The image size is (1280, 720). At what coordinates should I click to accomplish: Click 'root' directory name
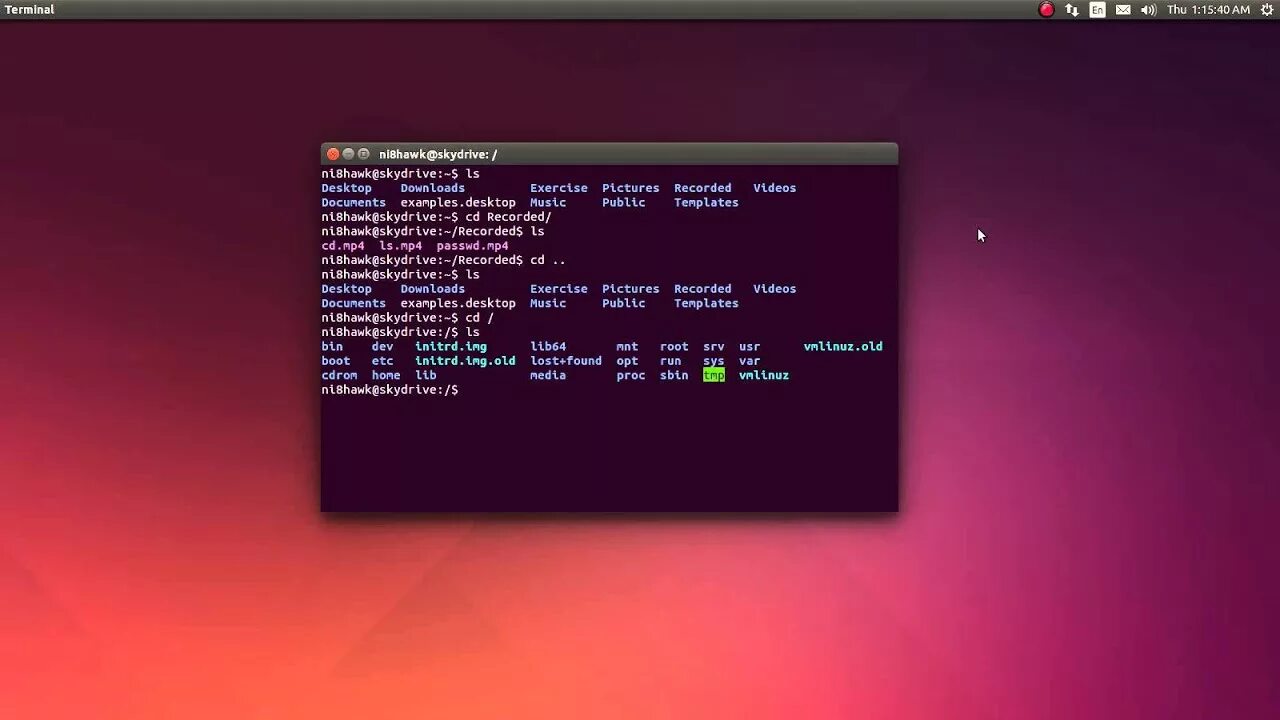(674, 347)
